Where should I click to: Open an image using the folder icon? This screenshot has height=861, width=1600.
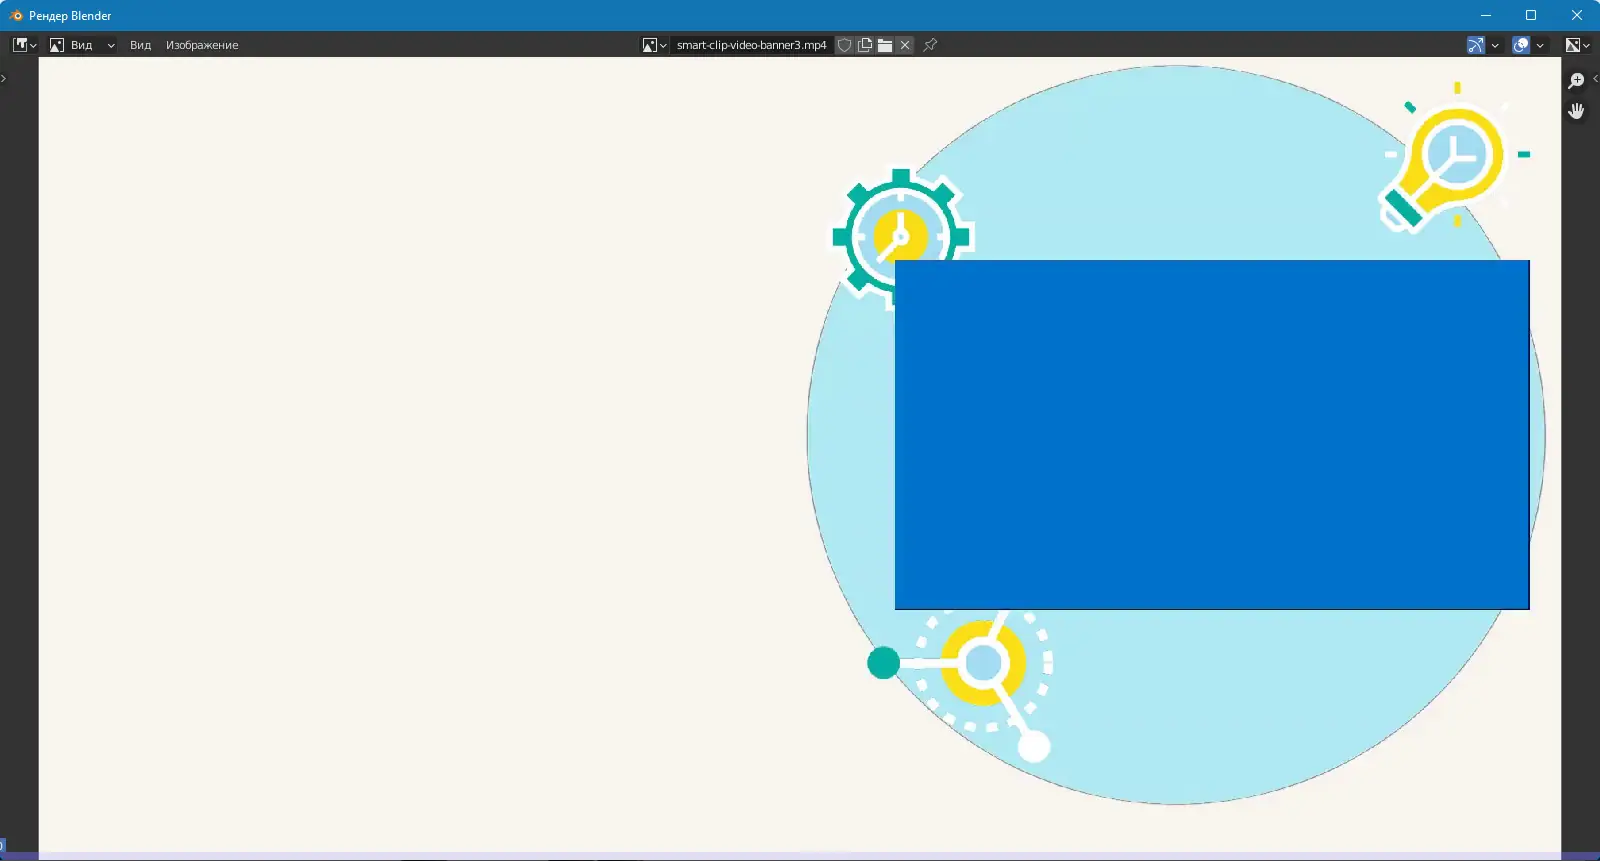(885, 45)
